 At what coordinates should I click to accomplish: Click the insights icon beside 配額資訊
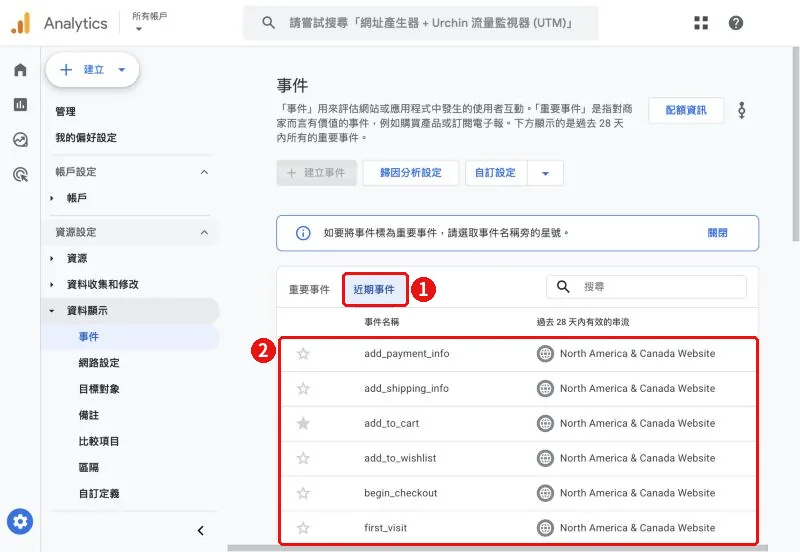742,110
